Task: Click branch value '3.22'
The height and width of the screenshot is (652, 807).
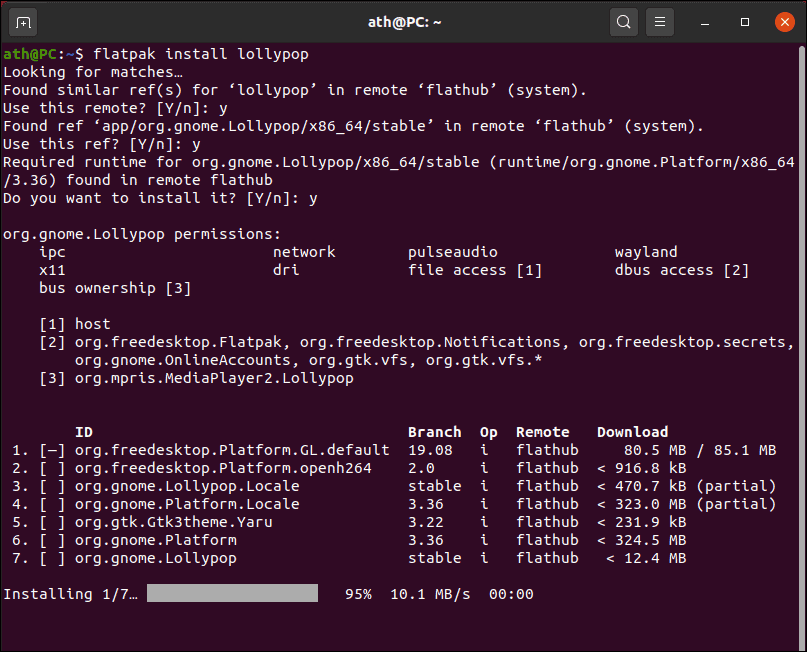Action: [426, 522]
